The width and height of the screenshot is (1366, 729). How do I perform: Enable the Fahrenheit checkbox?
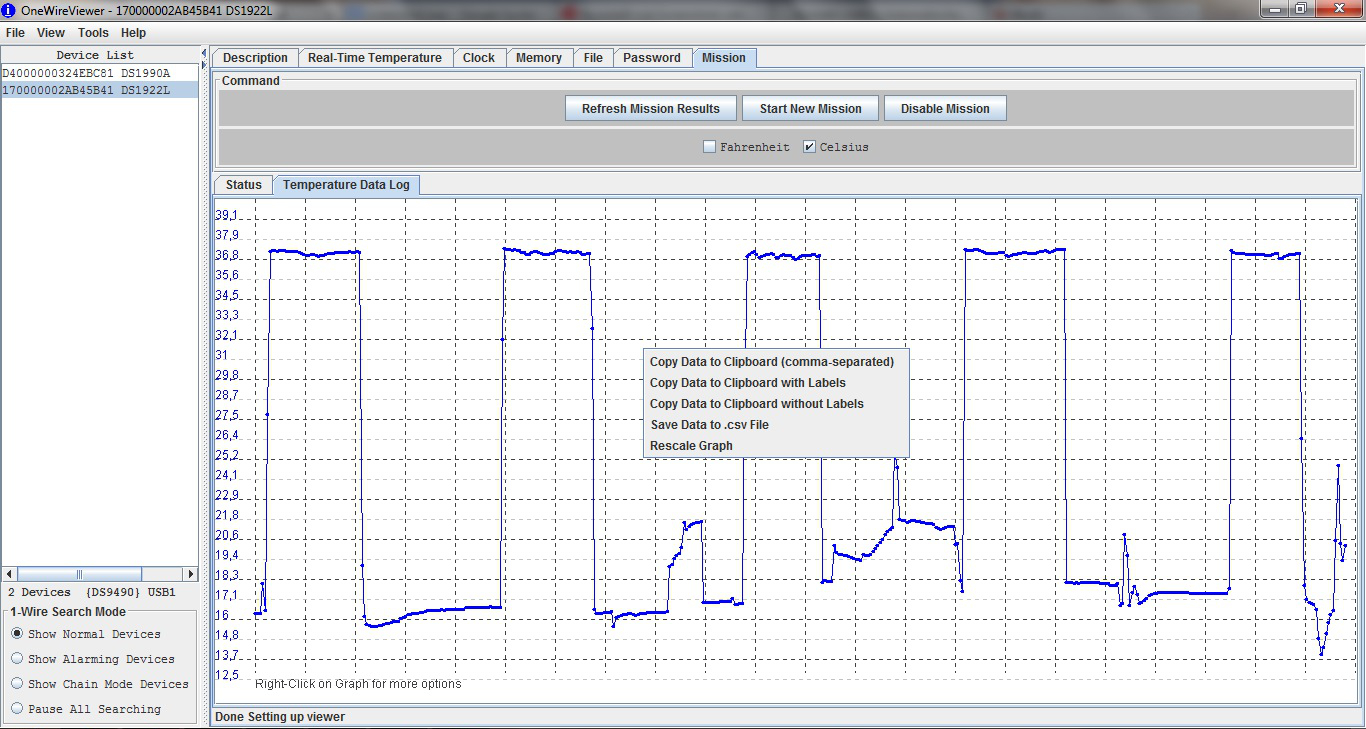tap(709, 147)
